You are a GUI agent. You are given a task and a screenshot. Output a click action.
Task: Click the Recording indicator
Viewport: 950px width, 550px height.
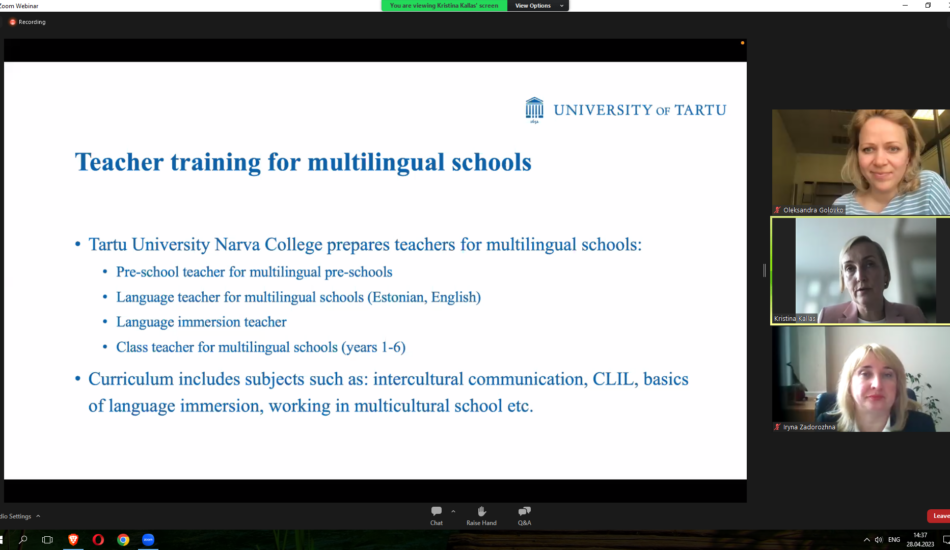(x=28, y=22)
